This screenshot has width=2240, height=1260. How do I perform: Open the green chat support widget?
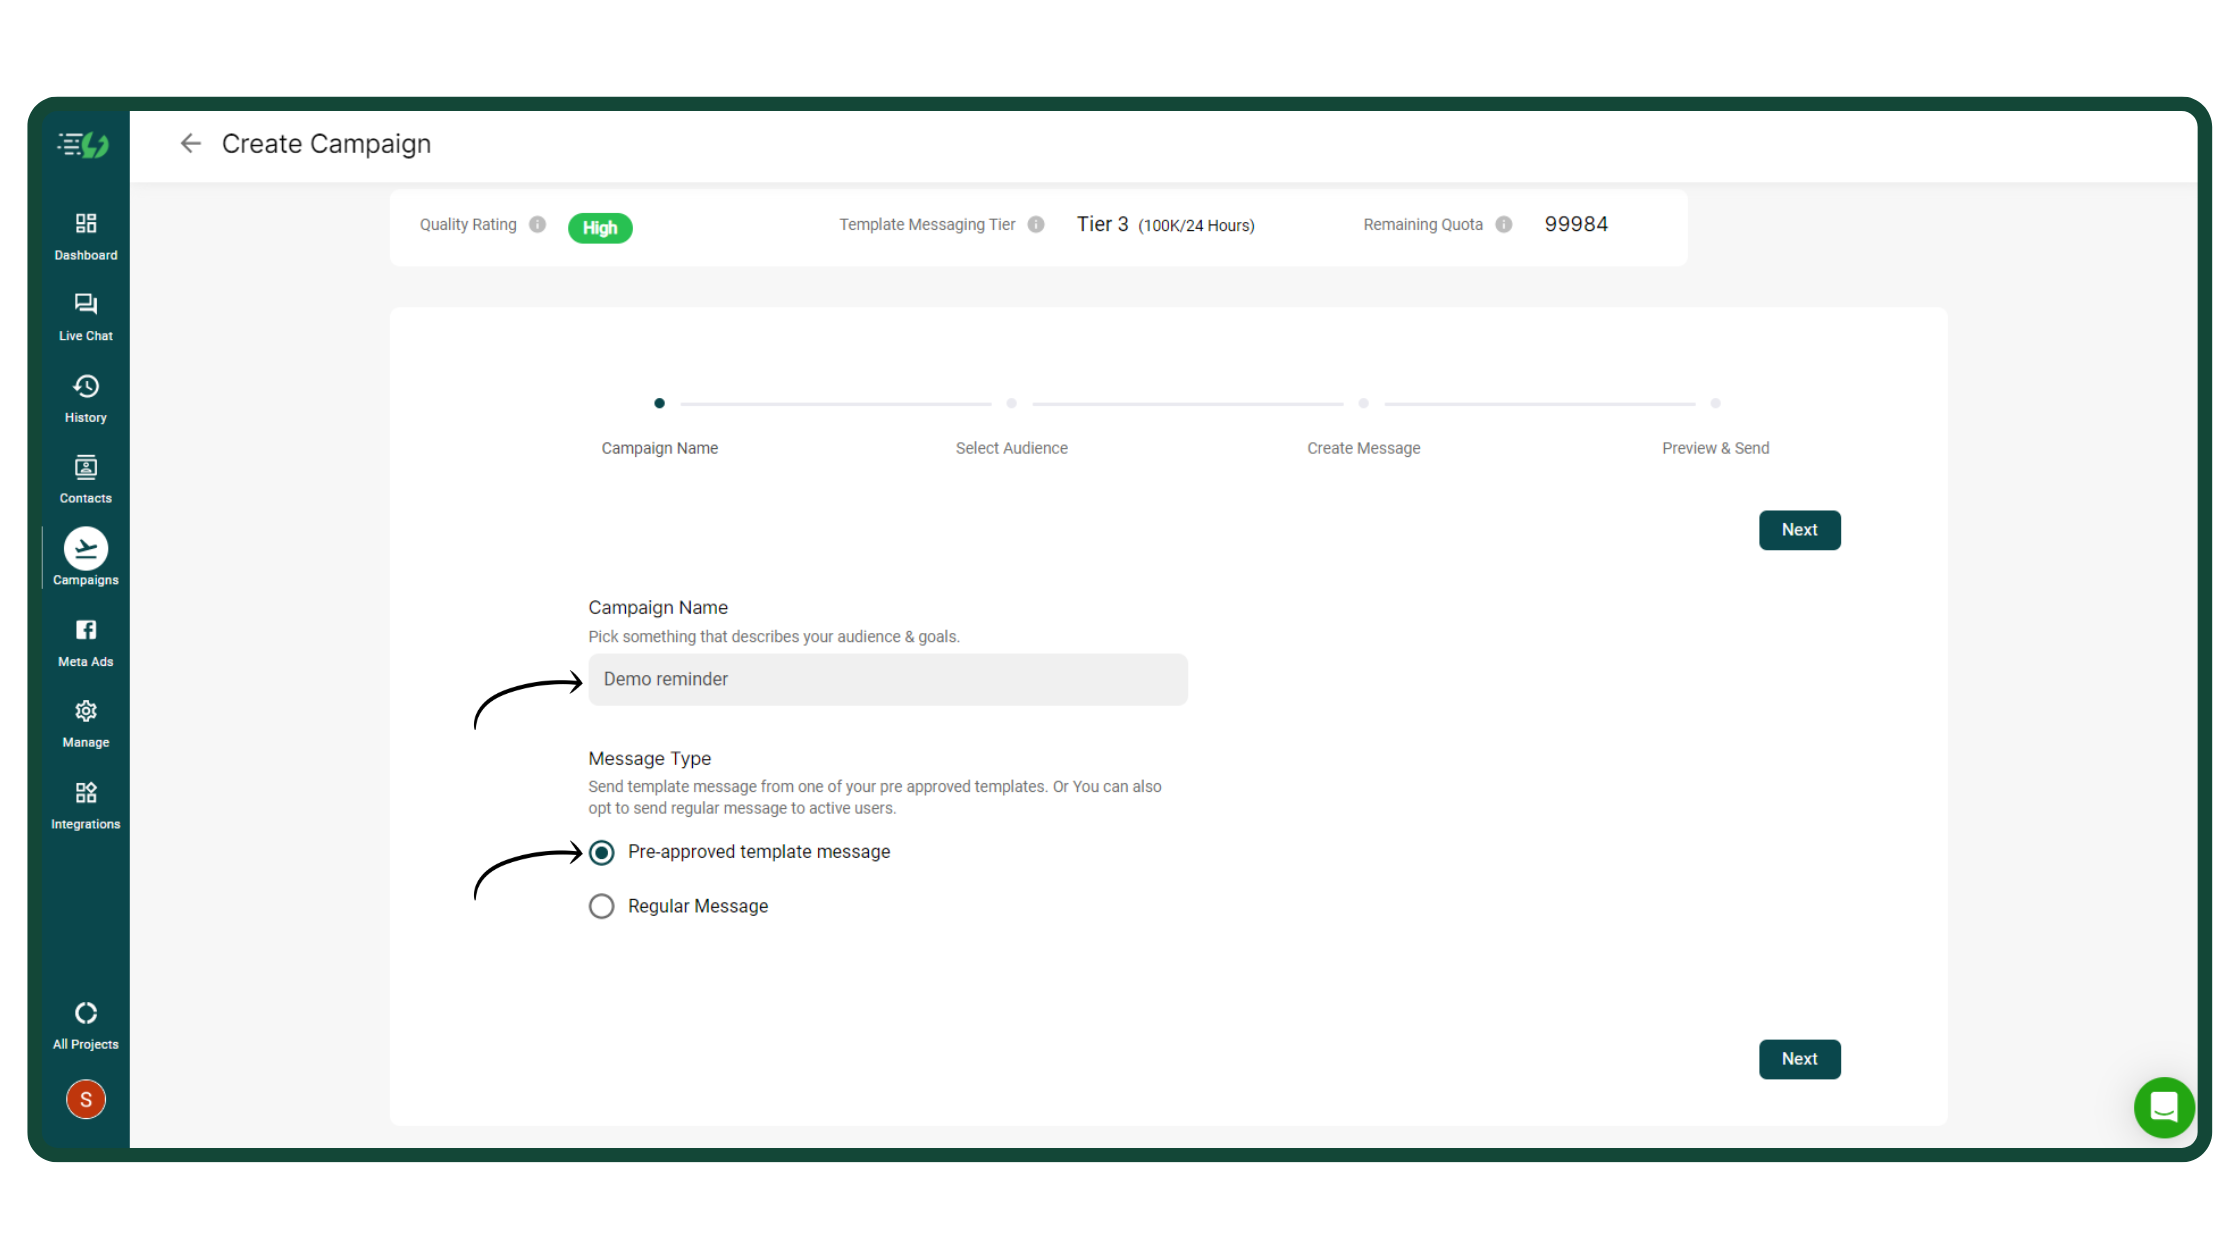pos(2164,1108)
